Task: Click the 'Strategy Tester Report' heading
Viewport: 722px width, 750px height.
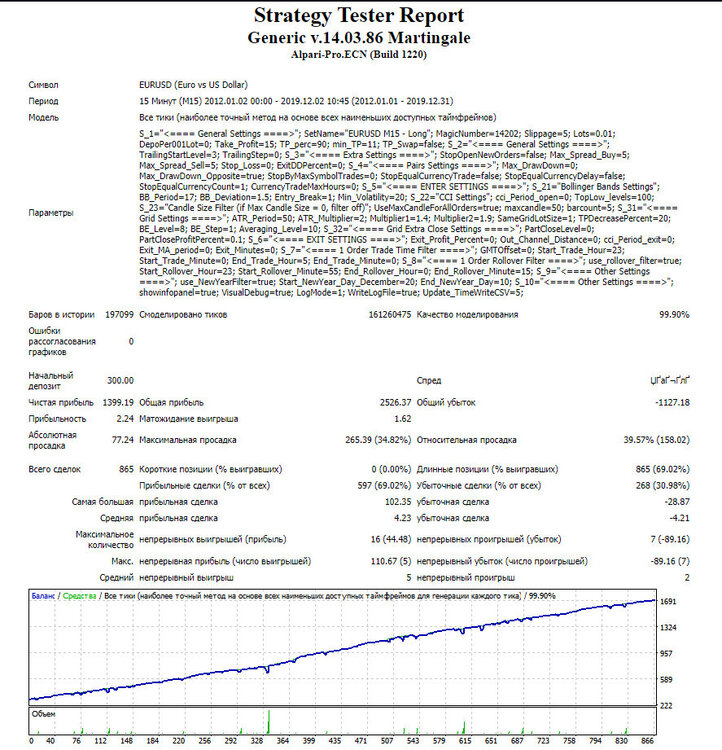Action: (x=359, y=15)
